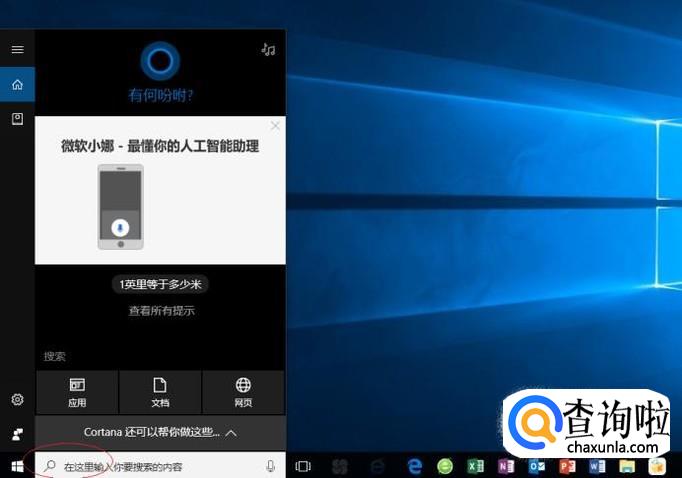Open the Cortana hamburger menu
Screen dimensions: 682x478
pyautogui.click(x=17, y=49)
